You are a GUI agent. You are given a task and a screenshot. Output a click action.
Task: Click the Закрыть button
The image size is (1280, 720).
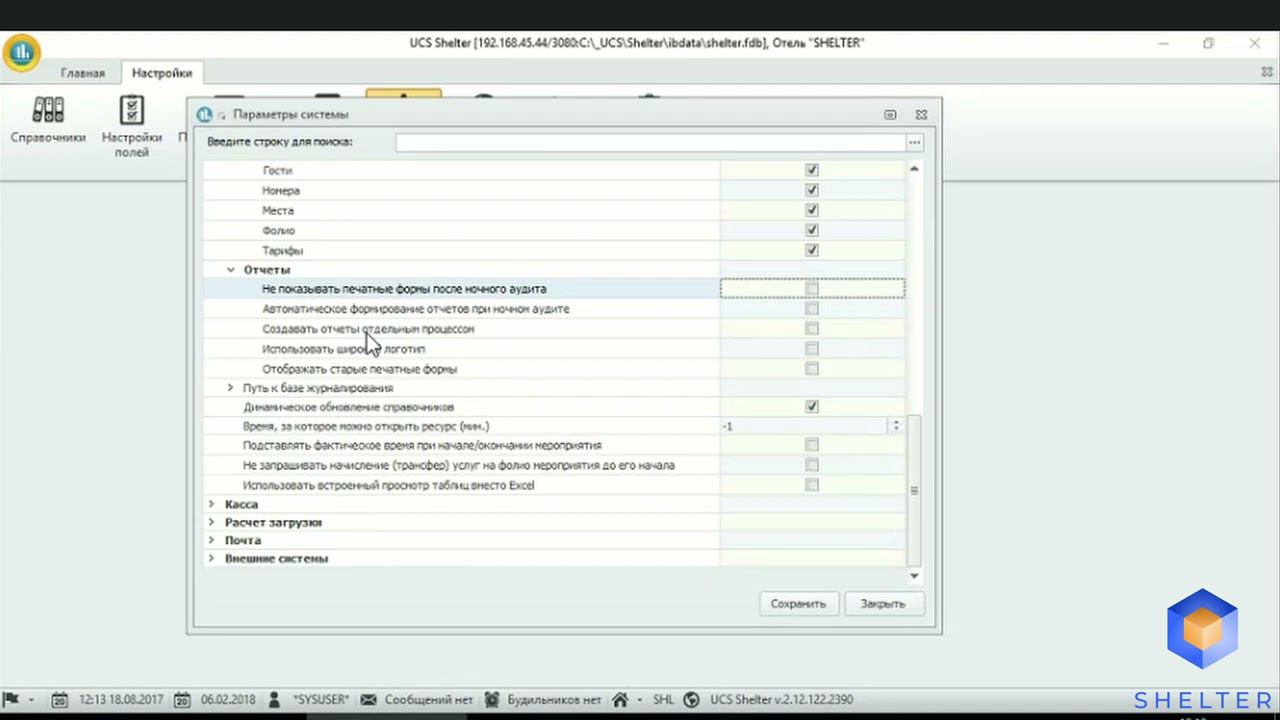coord(883,604)
